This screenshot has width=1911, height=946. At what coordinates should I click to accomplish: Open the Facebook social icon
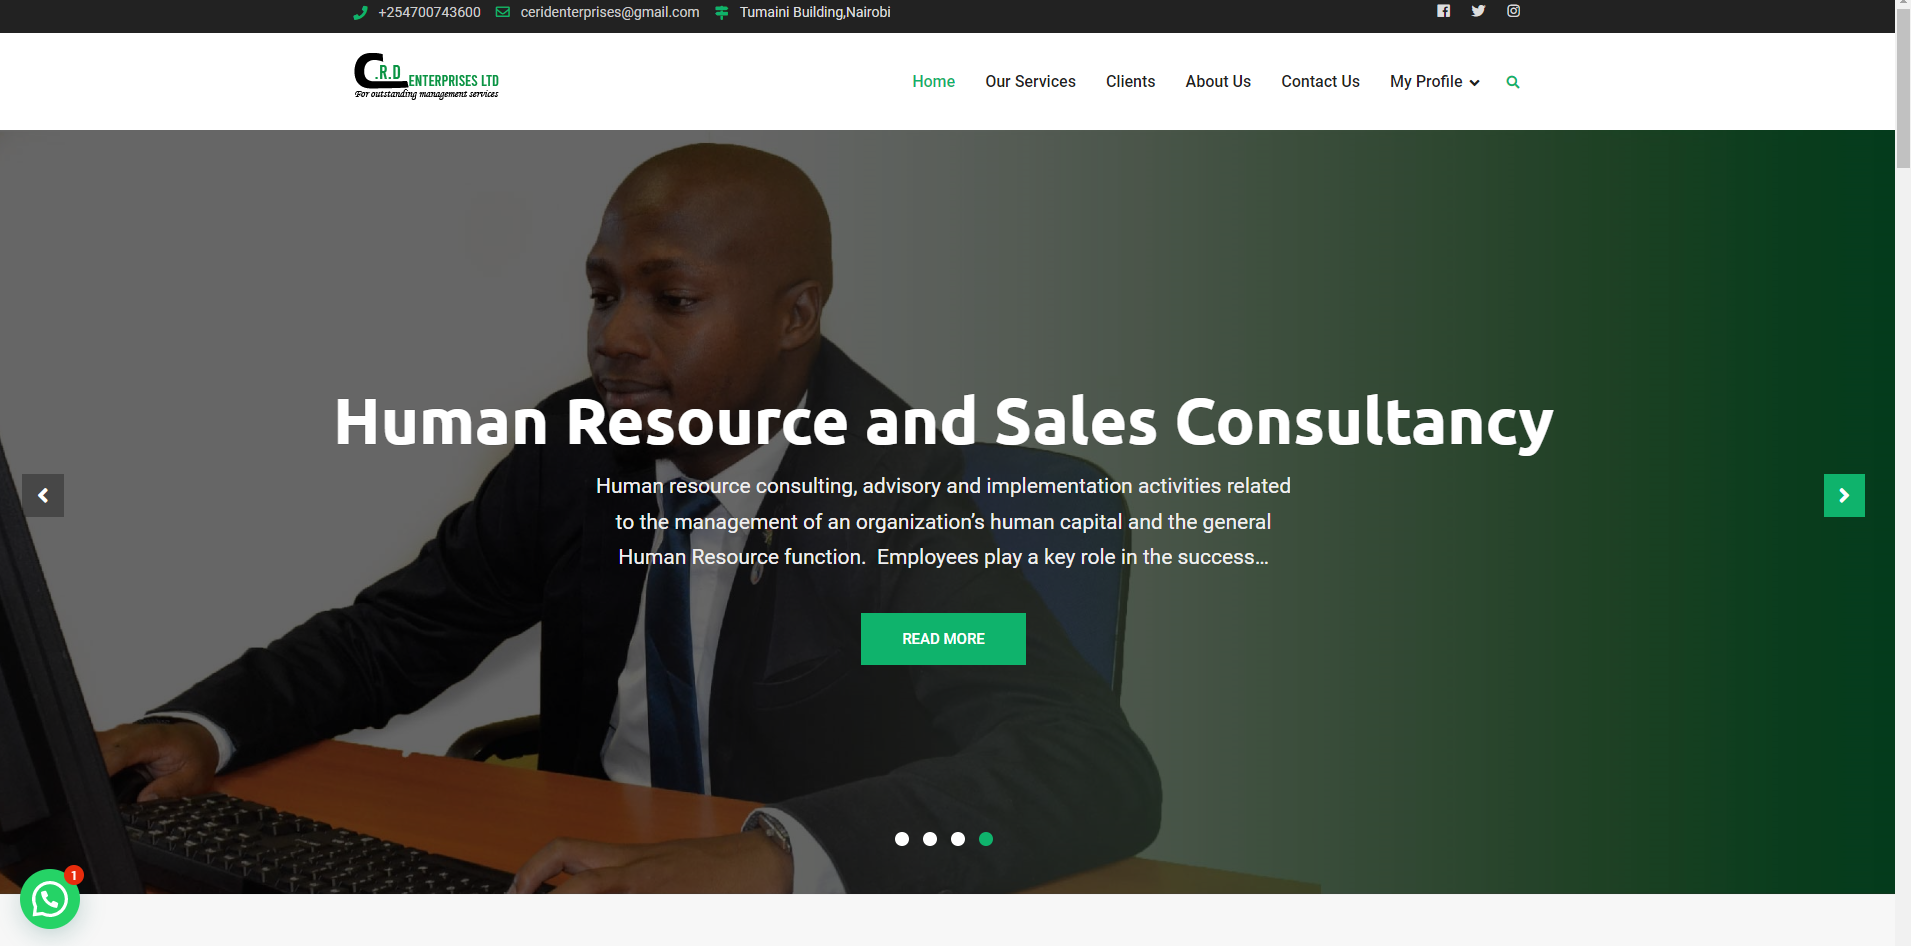point(1443,11)
